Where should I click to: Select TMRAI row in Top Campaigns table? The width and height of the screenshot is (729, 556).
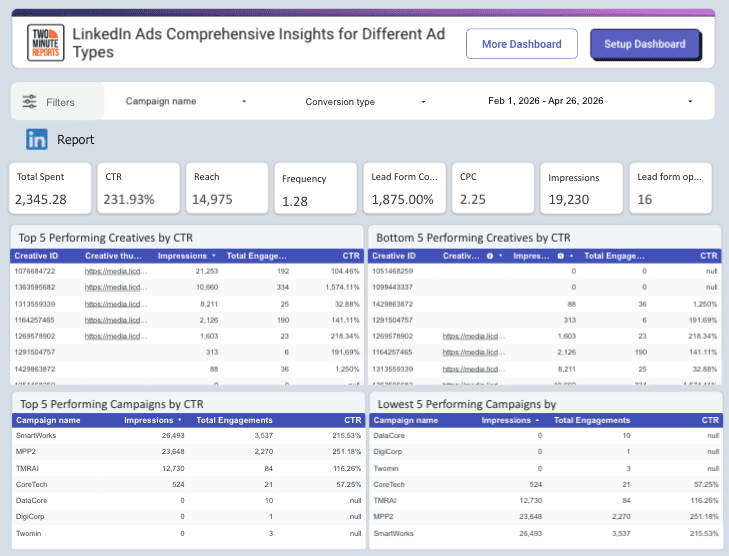(188, 469)
